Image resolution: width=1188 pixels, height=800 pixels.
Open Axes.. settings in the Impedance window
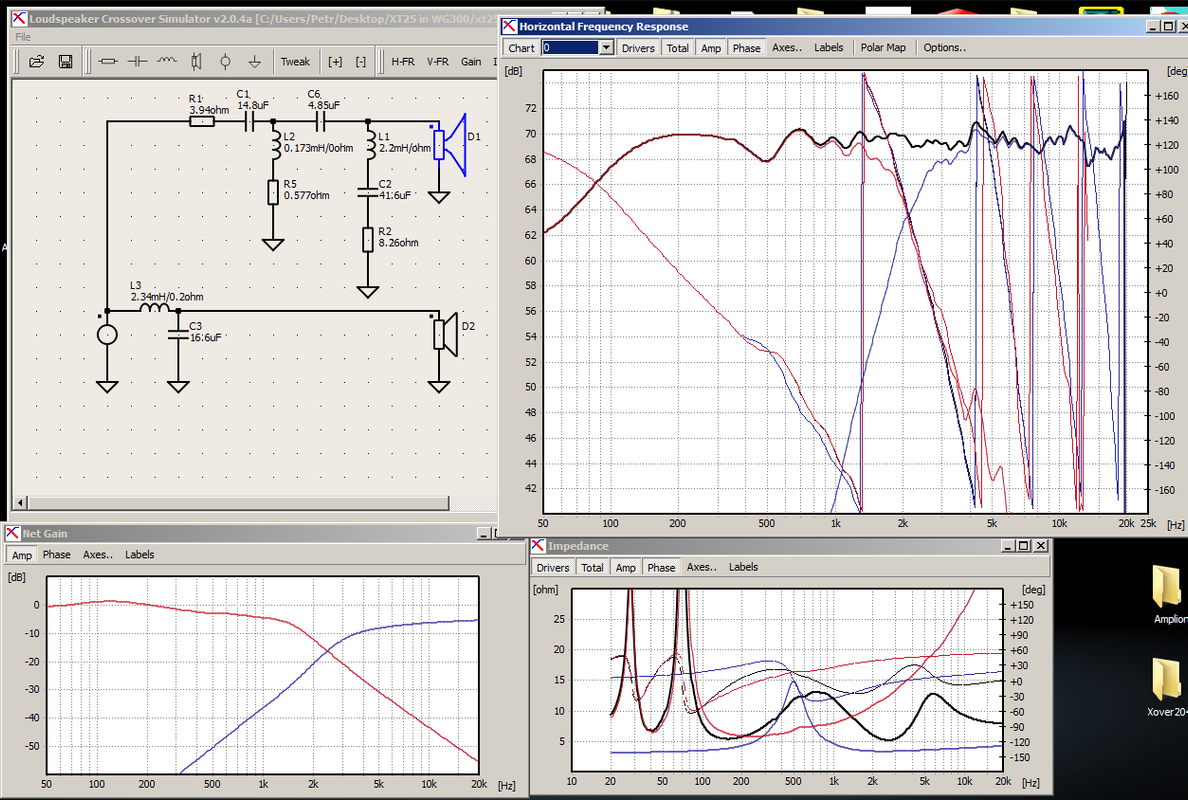tap(702, 567)
